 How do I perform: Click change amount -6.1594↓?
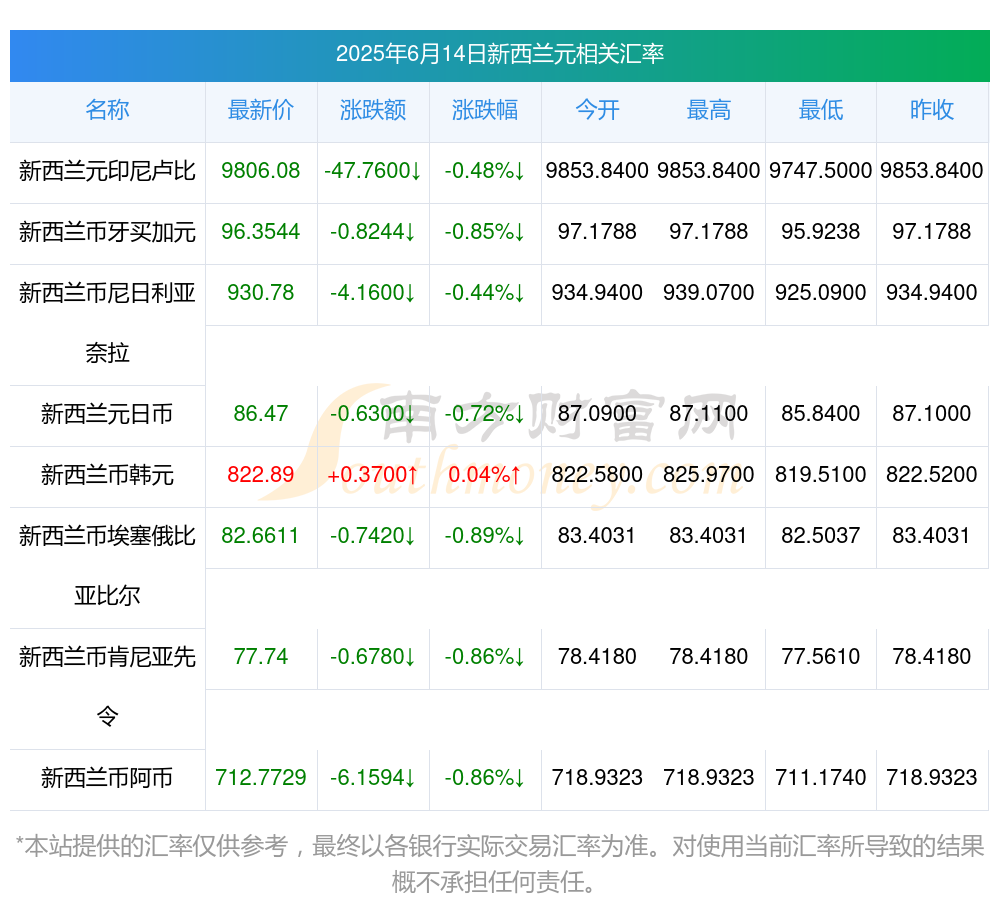coord(373,778)
